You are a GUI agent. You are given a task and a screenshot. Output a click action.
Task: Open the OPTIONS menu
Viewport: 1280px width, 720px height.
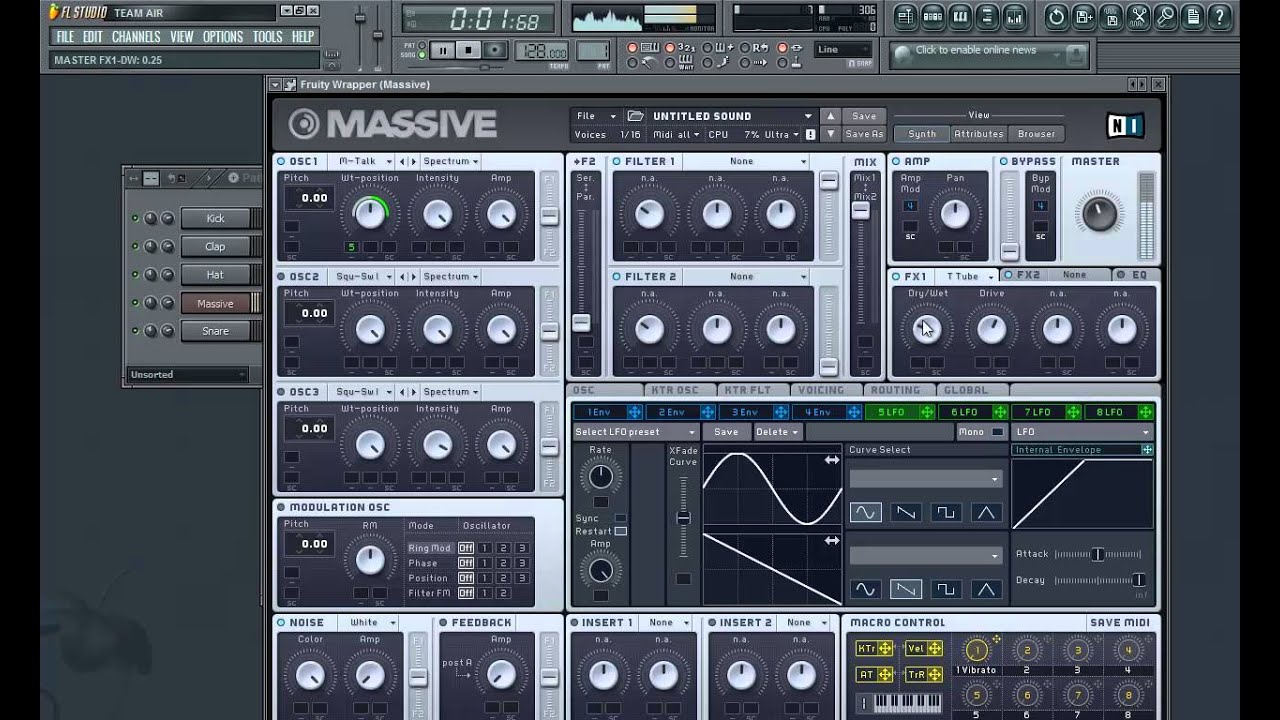[222, 36]
